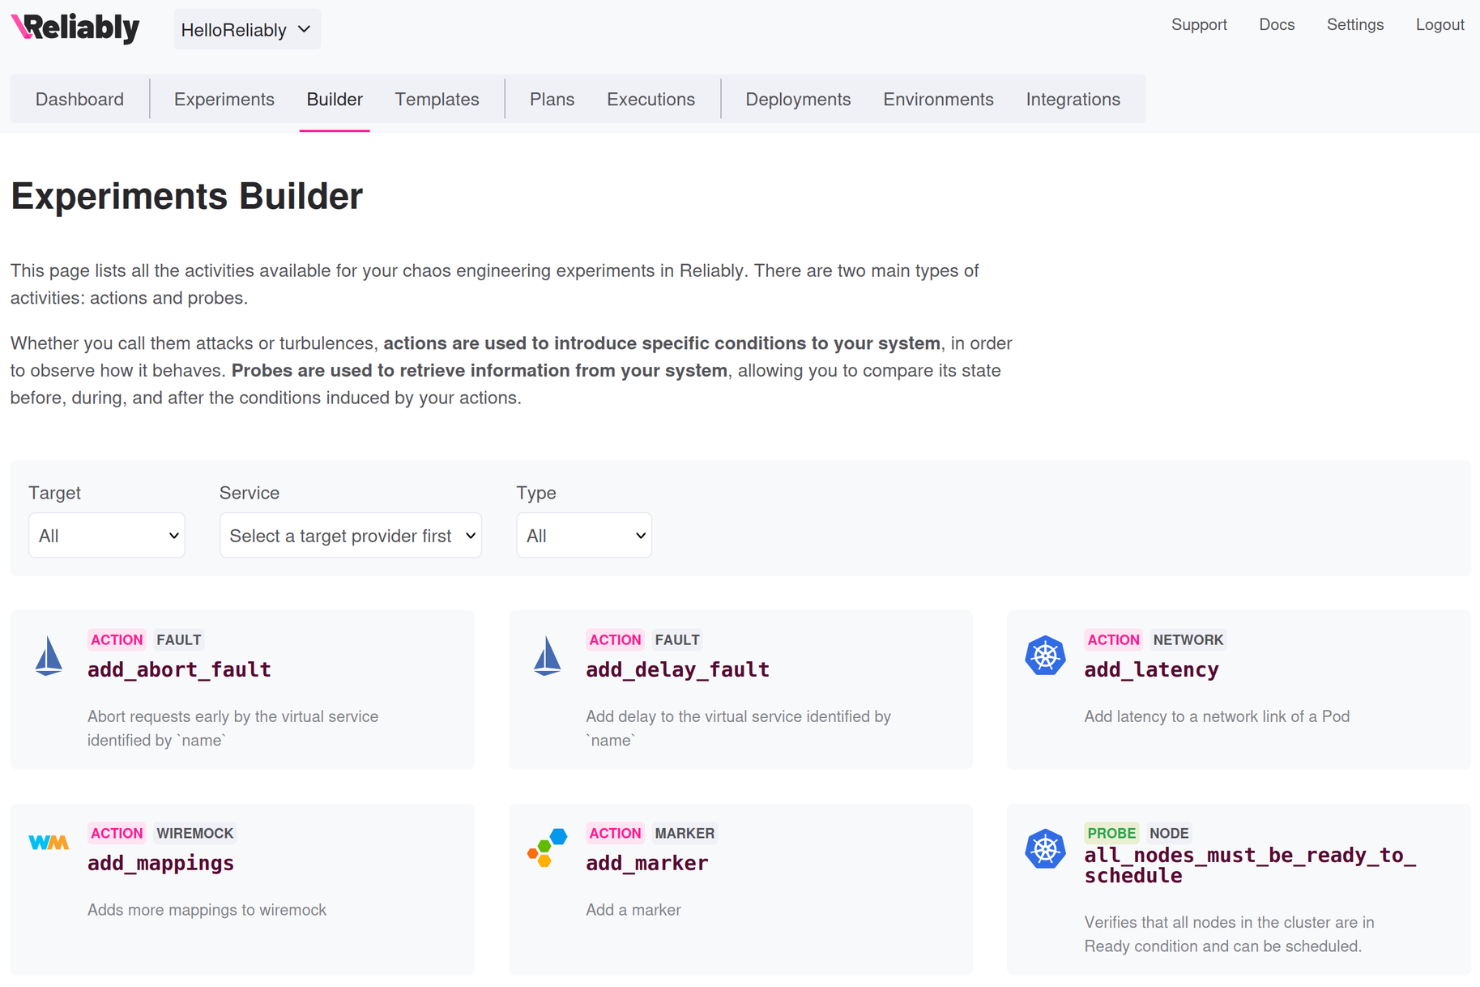Click the ACTION tag on add_delay_fault
This screenshot has width=1480, height=987.
tap(615, 640)
